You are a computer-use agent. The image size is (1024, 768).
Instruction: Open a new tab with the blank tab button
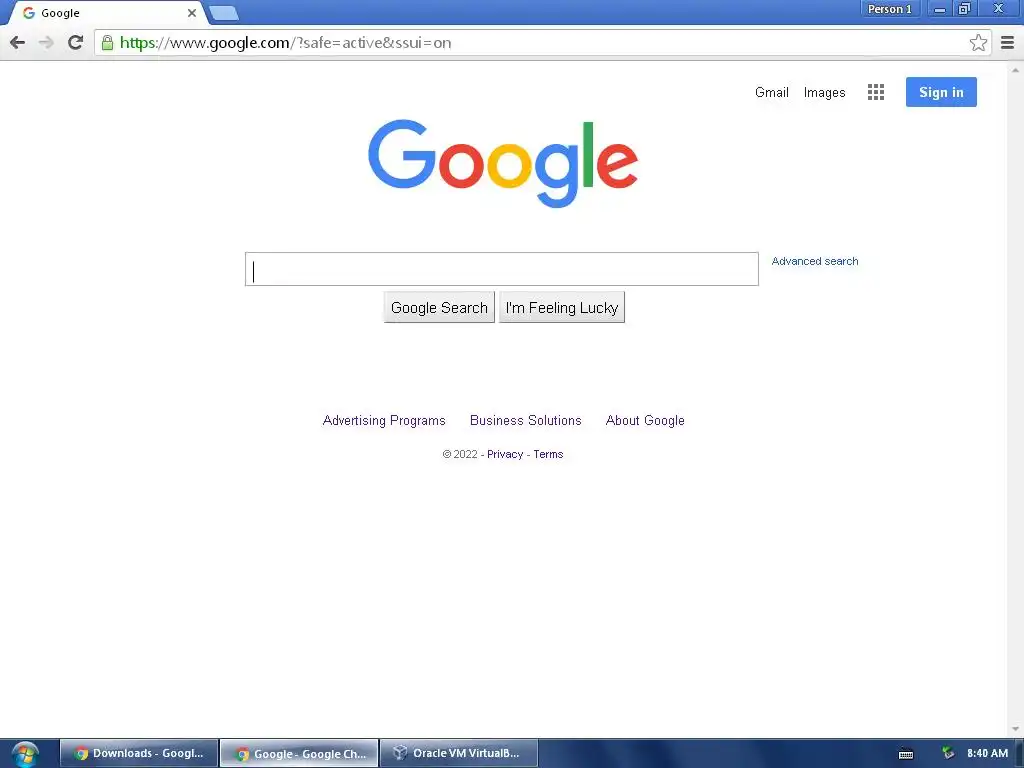click(x=224, y=13)
